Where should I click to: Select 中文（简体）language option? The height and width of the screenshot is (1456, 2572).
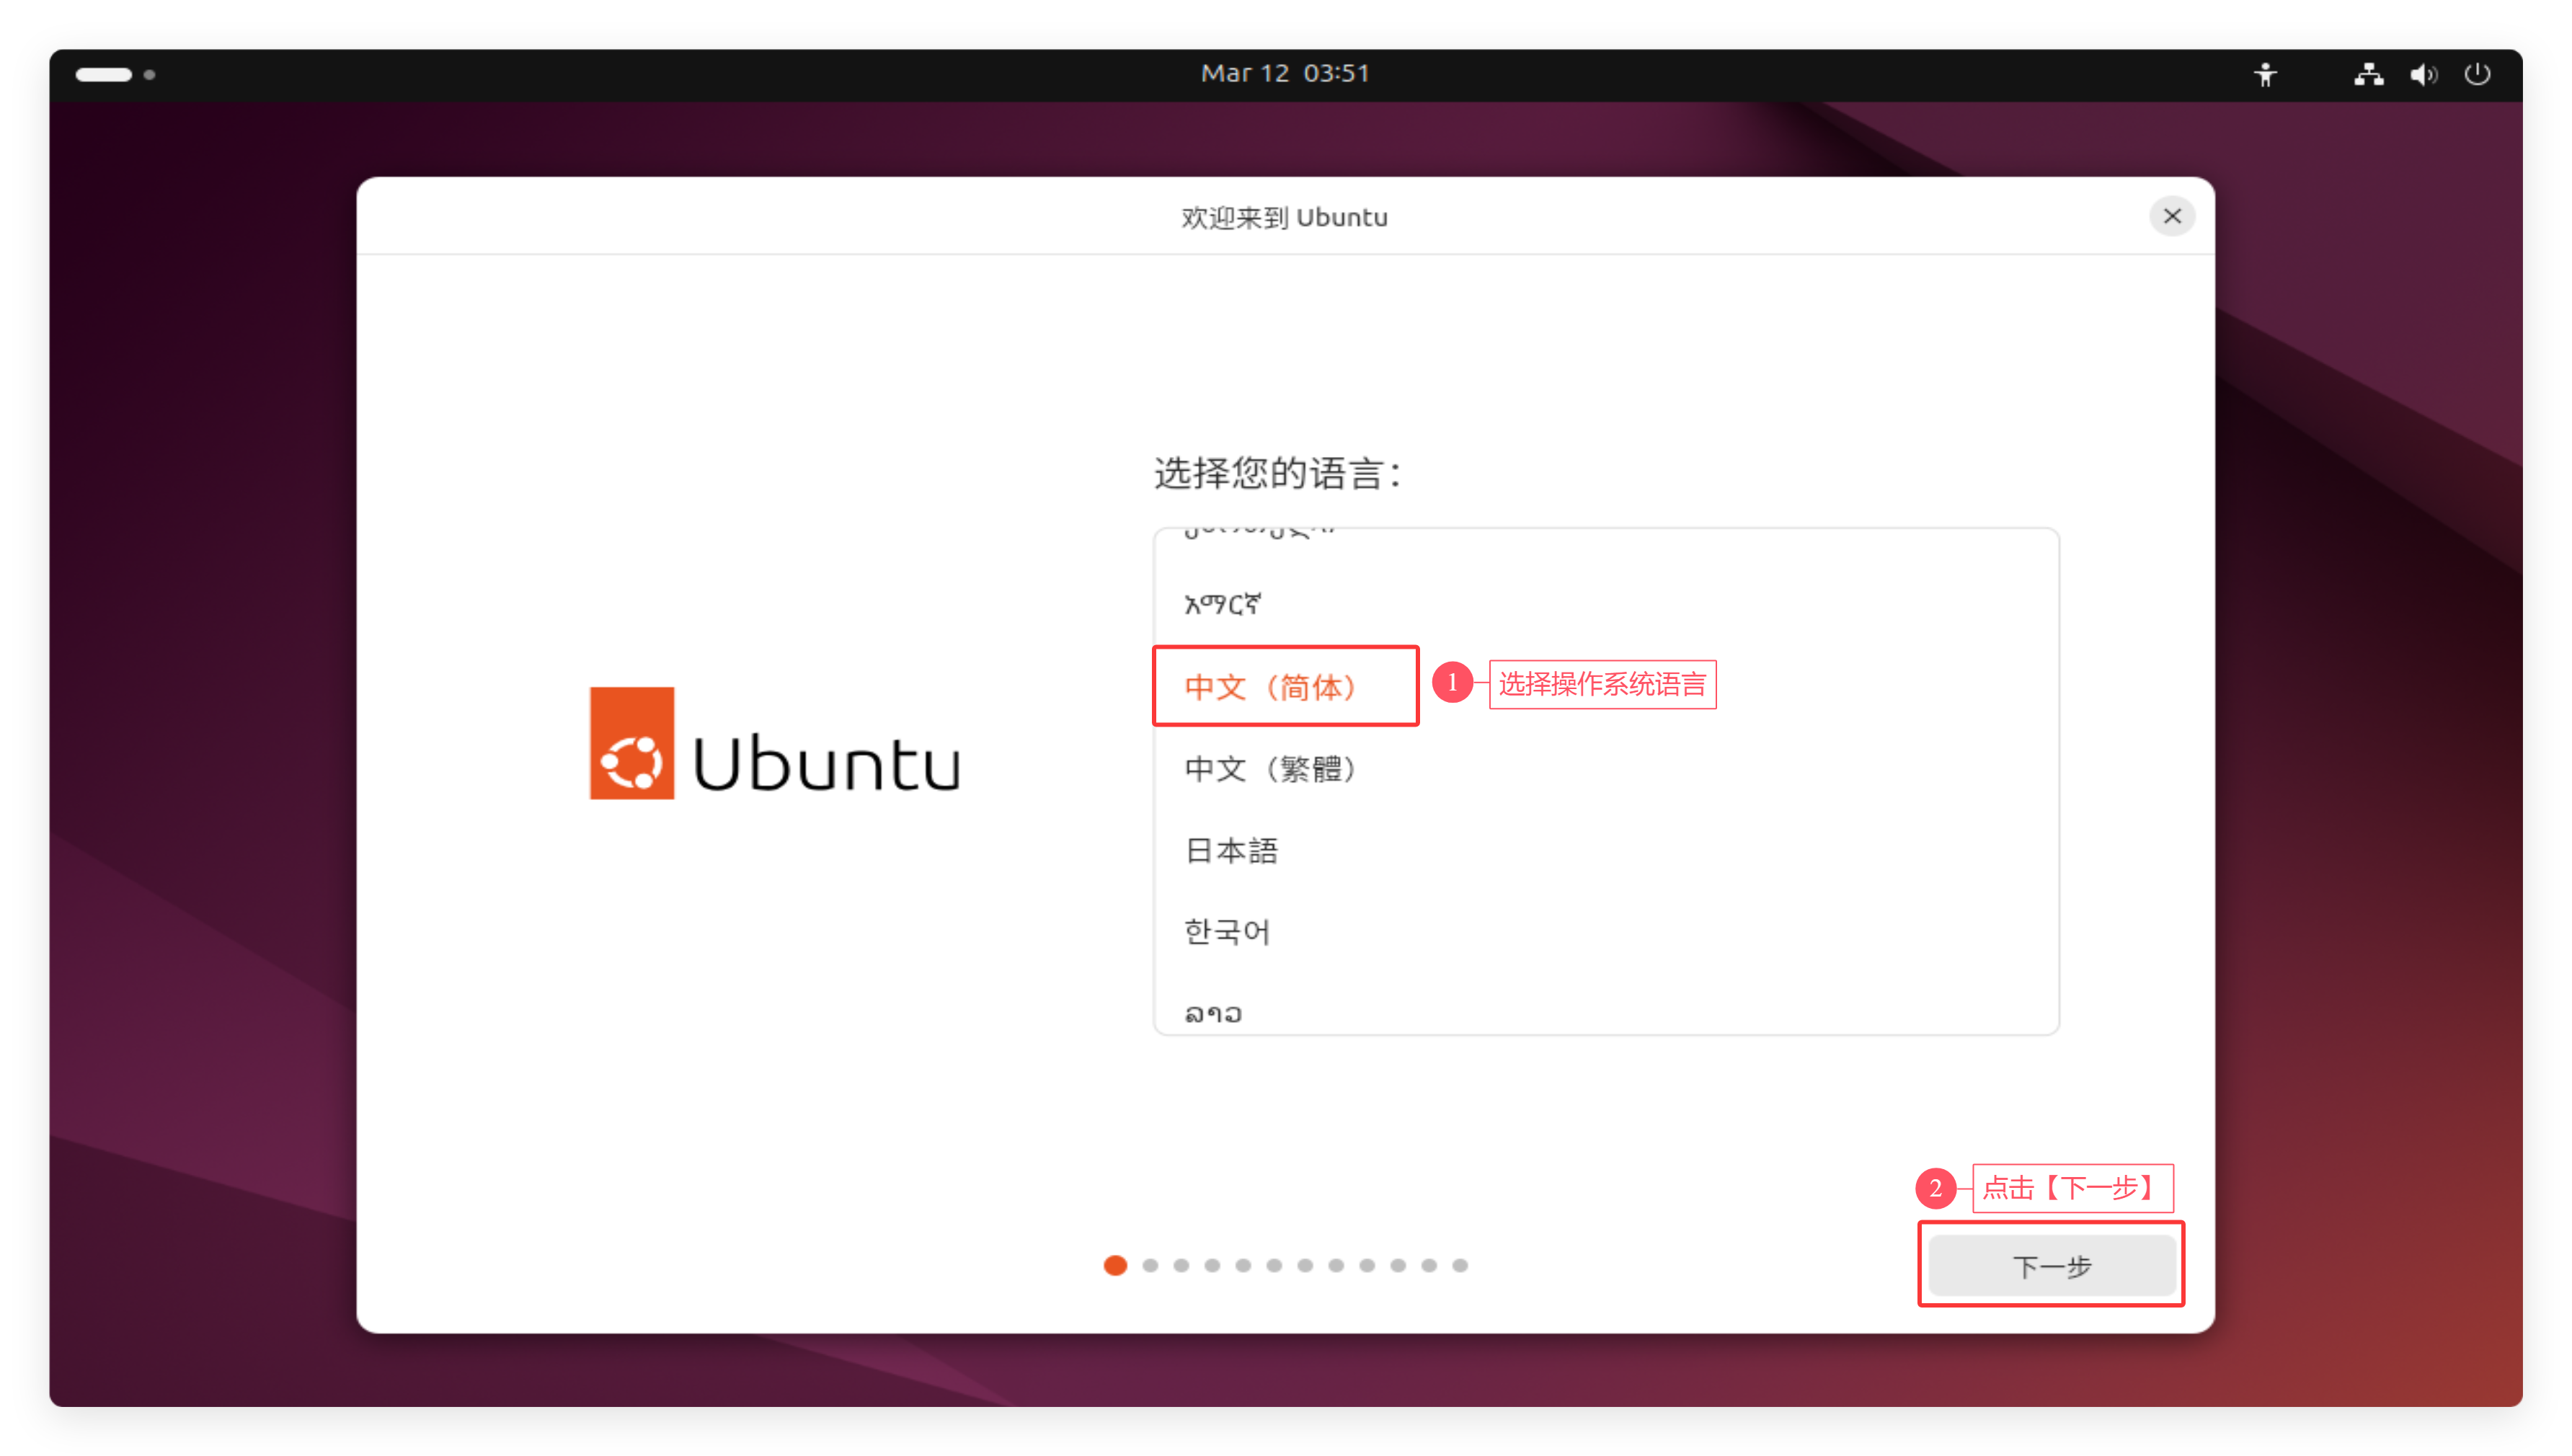[x=1270, y=687]
